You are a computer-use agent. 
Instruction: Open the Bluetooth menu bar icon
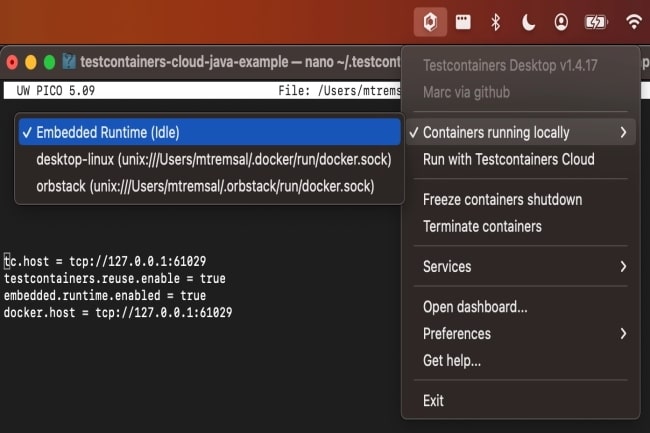pos(495,22)
